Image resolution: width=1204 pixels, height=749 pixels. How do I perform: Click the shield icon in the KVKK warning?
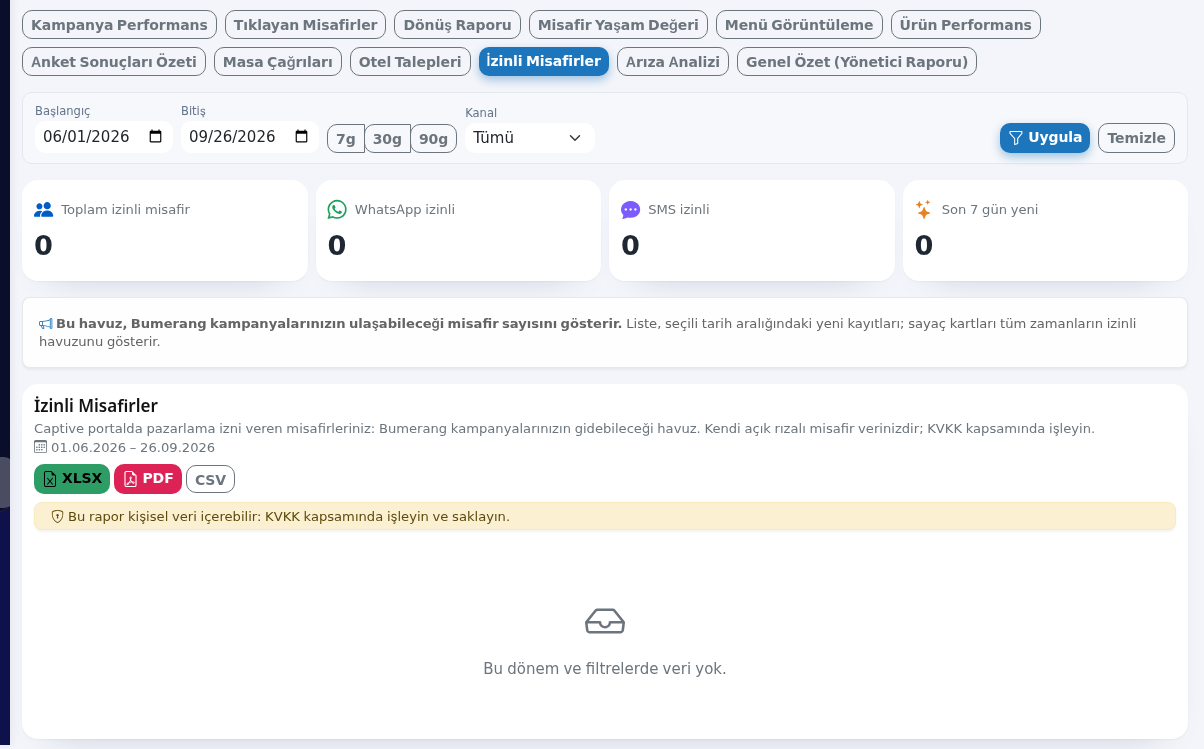coord(58,516)
